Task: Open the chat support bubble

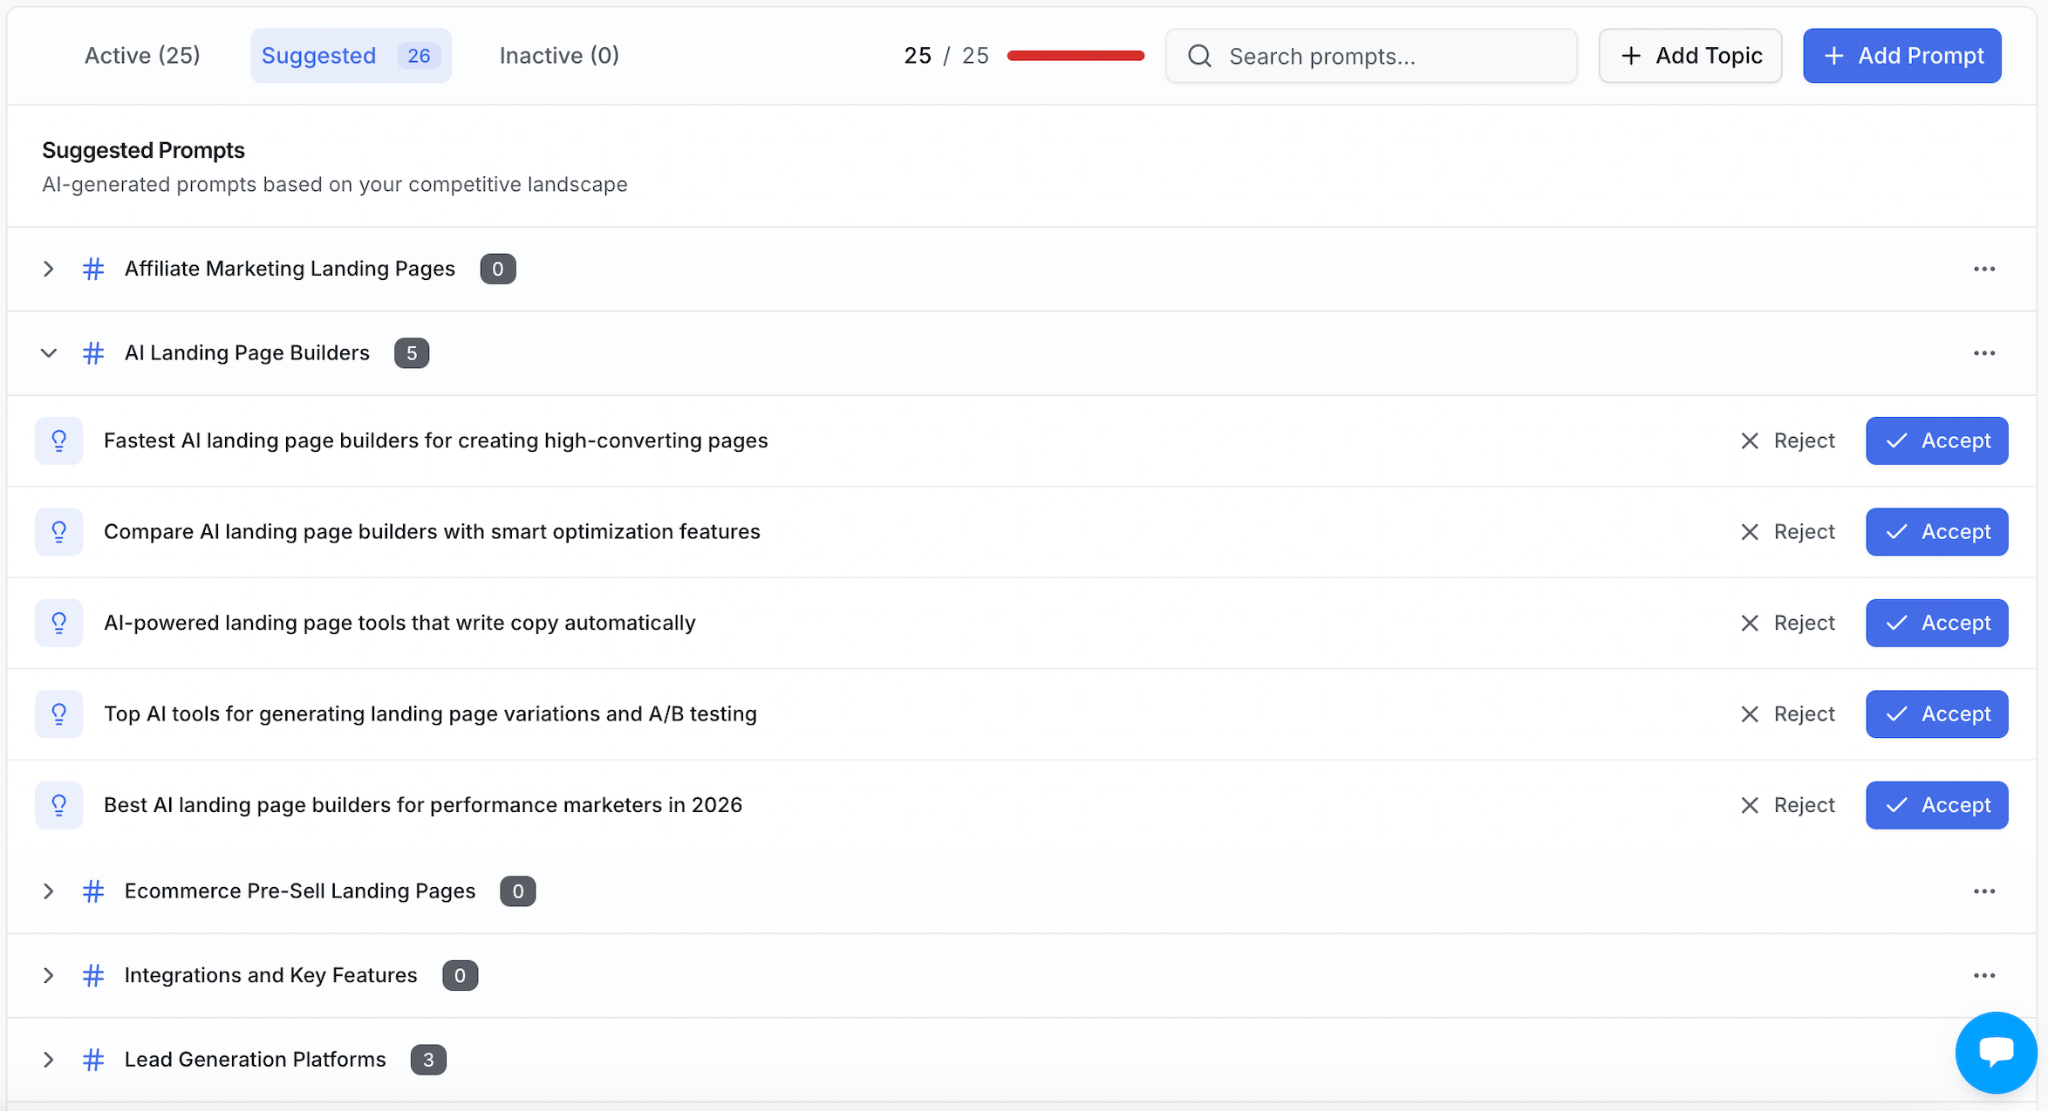Action: (1995, 1052)
